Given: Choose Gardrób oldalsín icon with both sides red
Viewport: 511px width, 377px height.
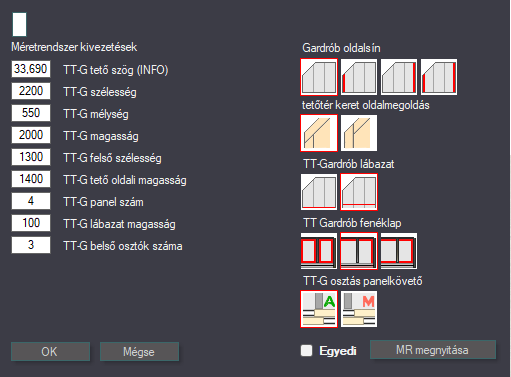Looking at the screenshot, I should coord(439,77).
